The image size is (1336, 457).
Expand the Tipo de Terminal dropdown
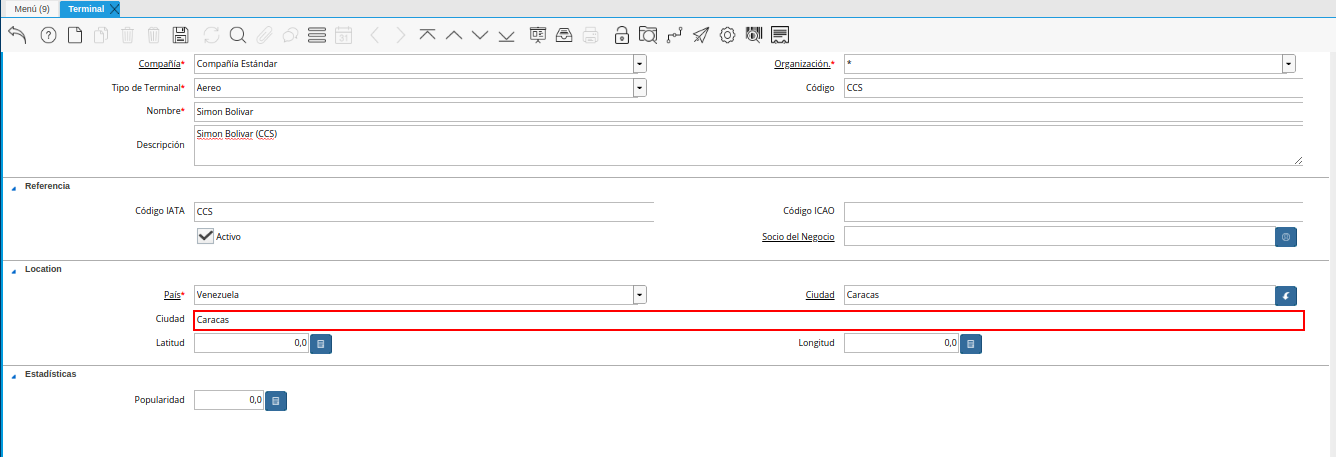tap(639, 88)
